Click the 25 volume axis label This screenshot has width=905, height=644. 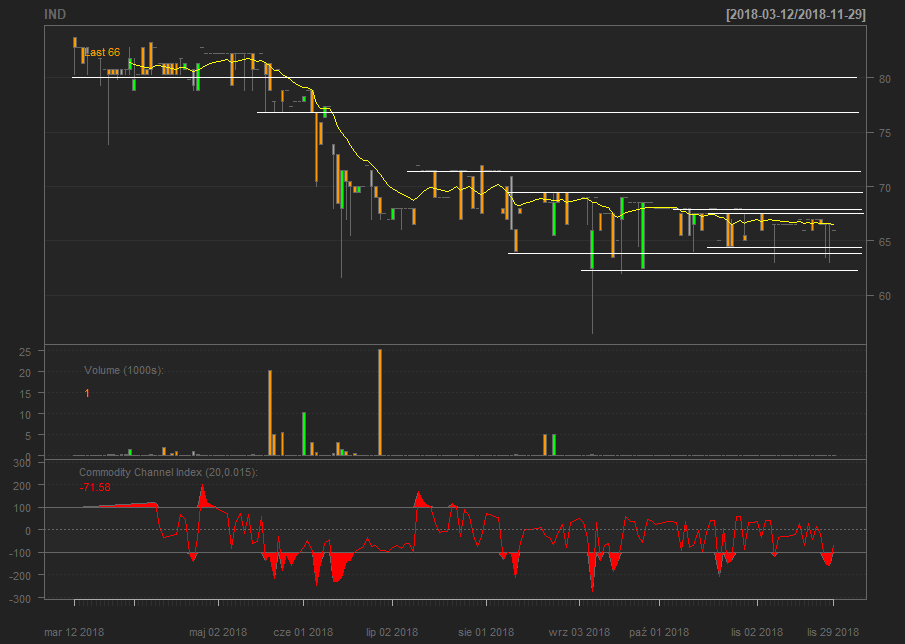(24, 351)
